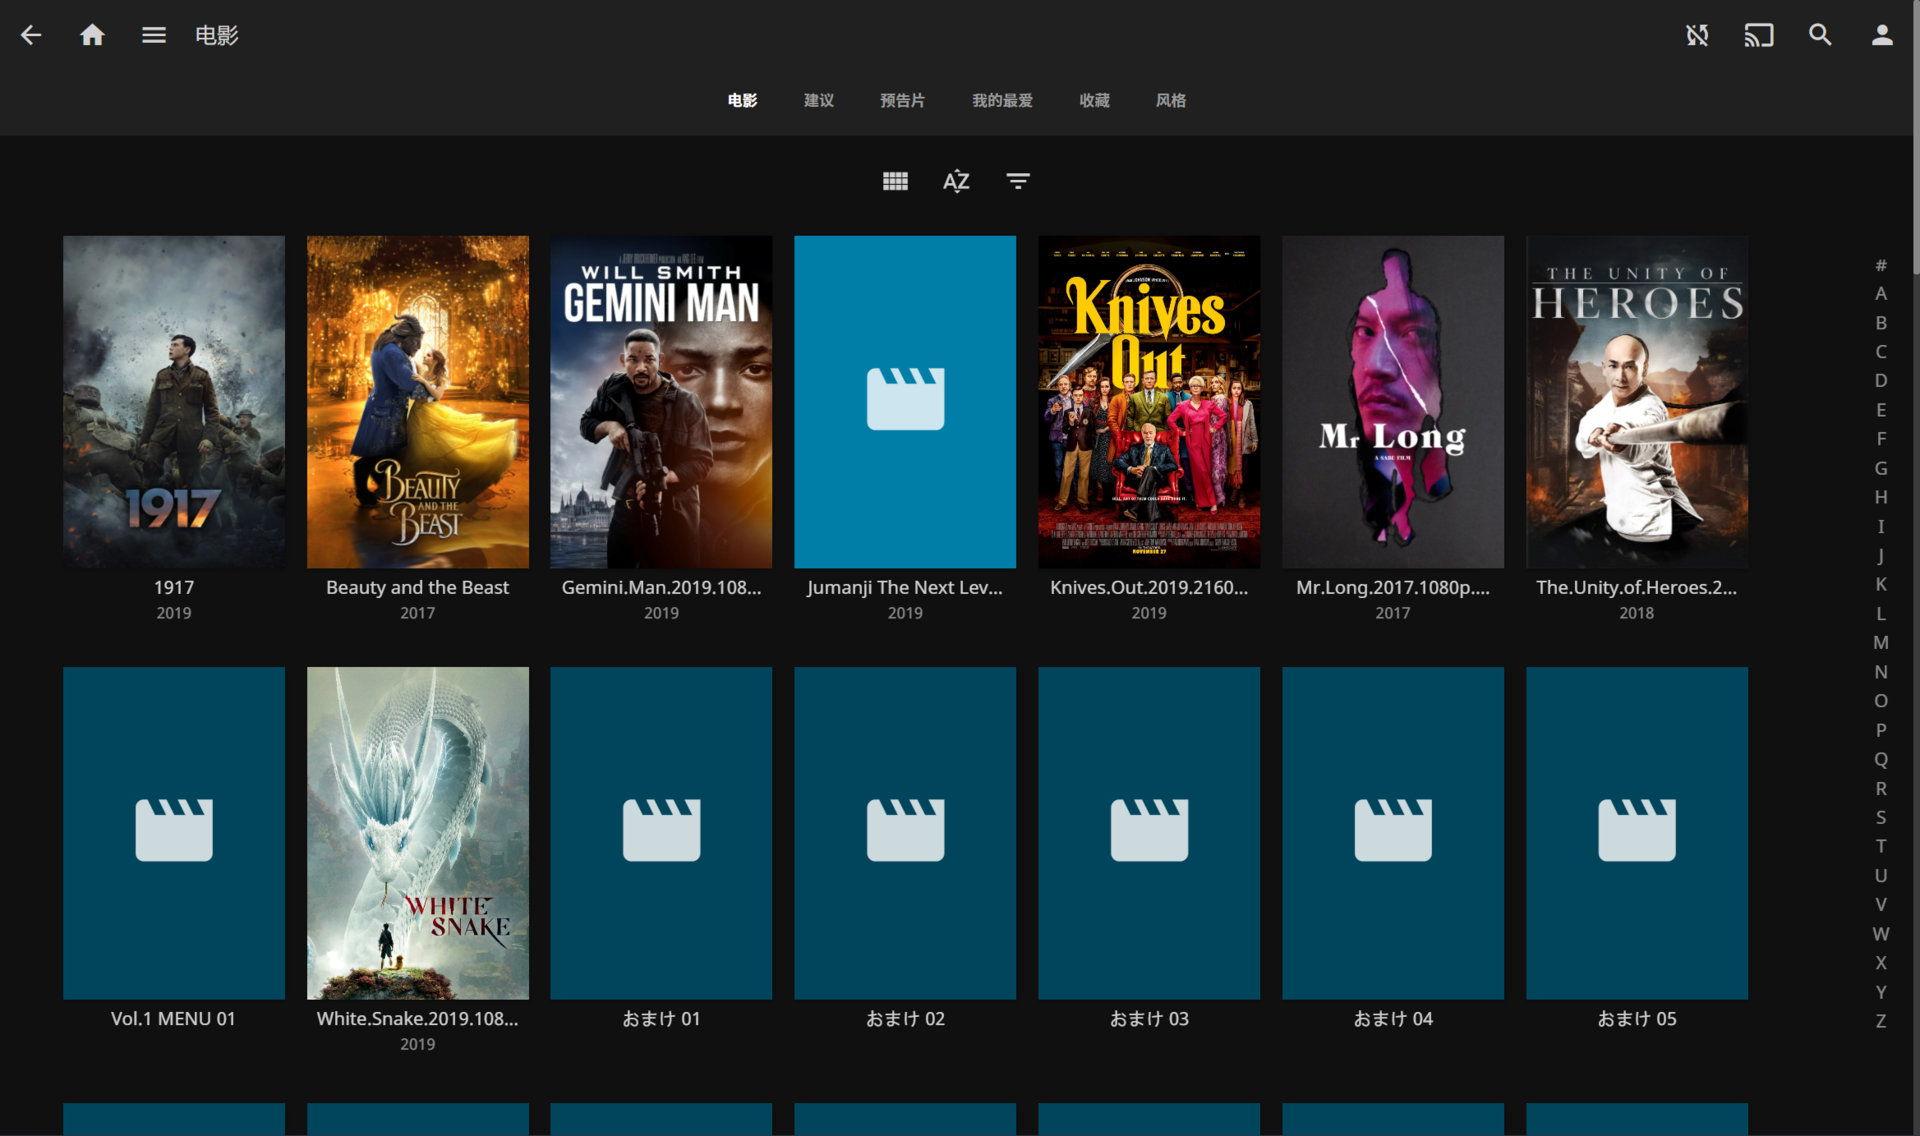This screenshot has width=1920, height=1136.
Task: Open the hamburger menu
Action: pos(153,35)
